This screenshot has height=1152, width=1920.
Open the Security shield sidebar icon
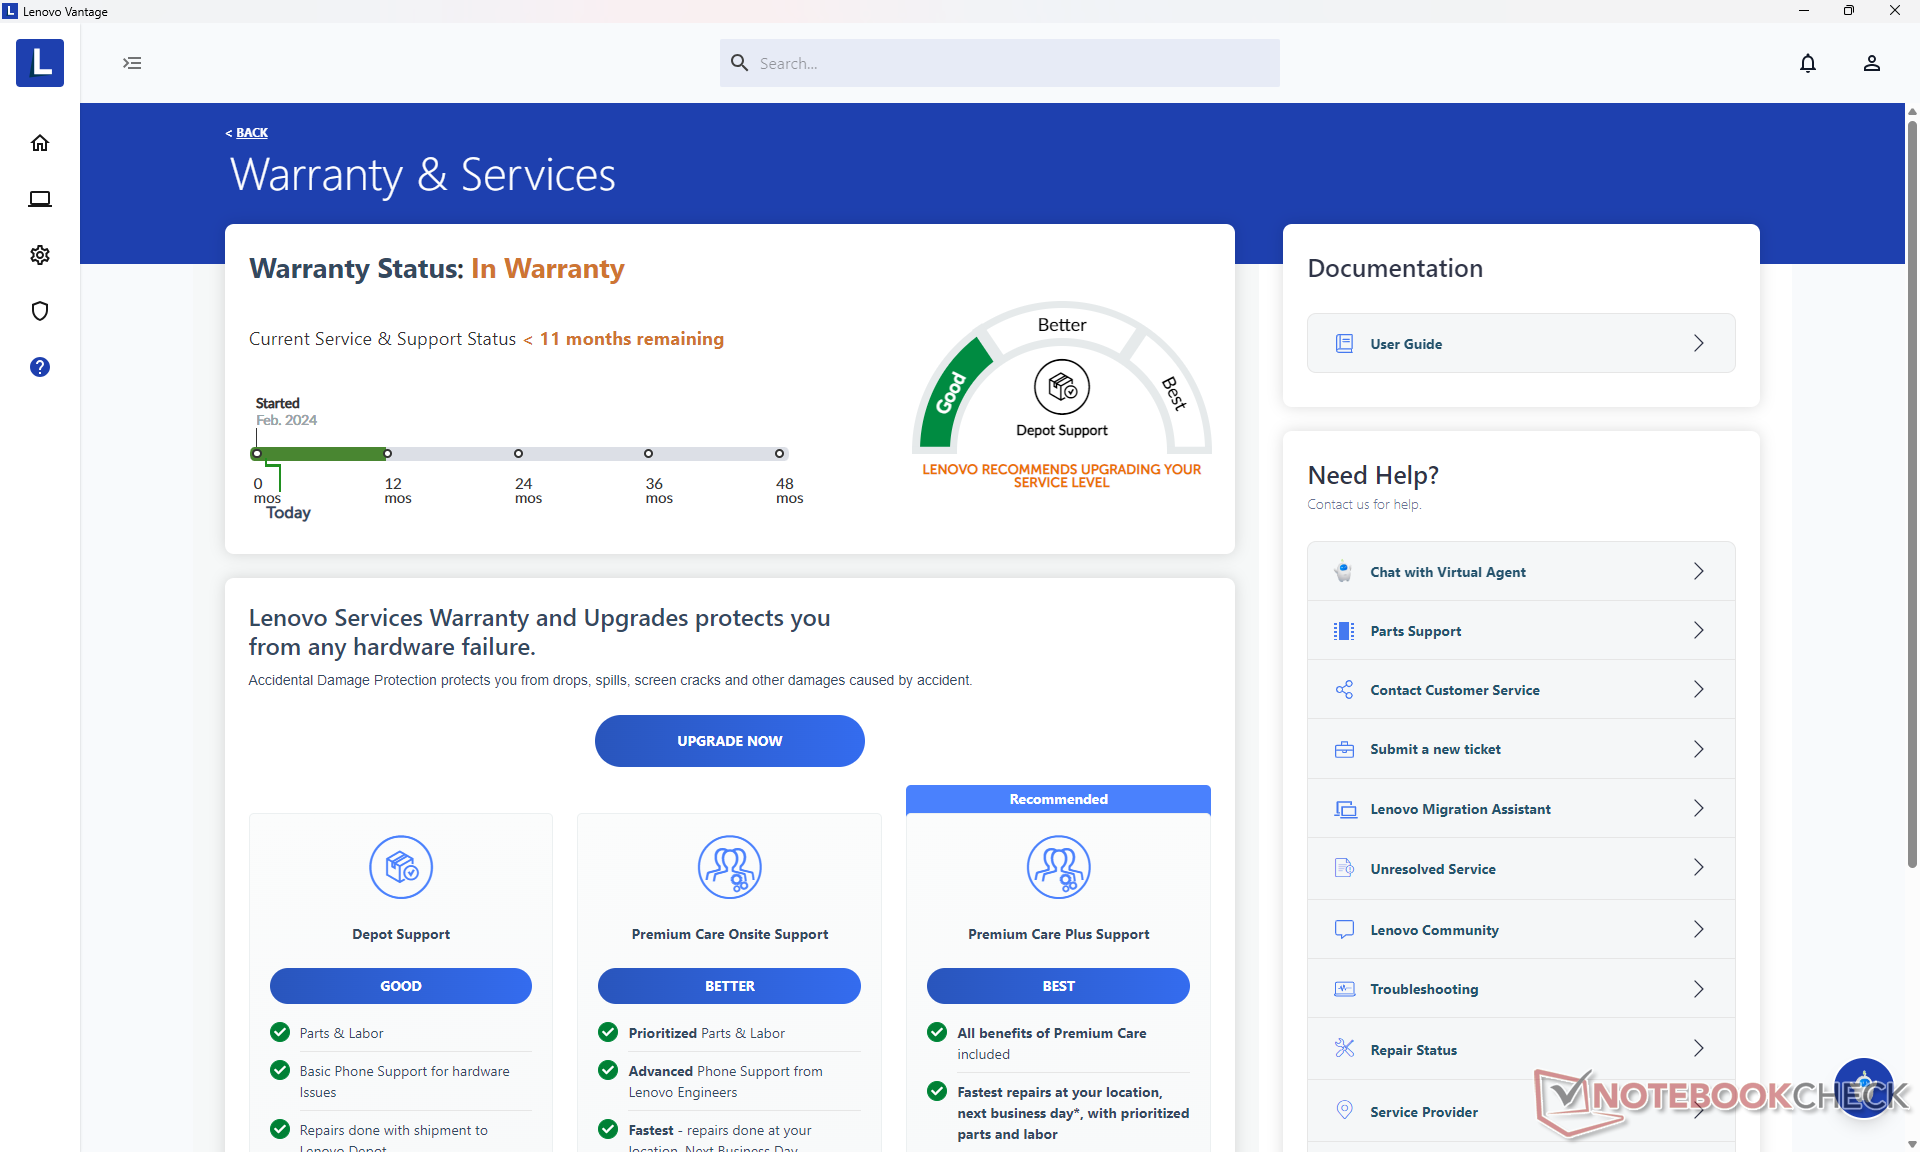[40, 311]
